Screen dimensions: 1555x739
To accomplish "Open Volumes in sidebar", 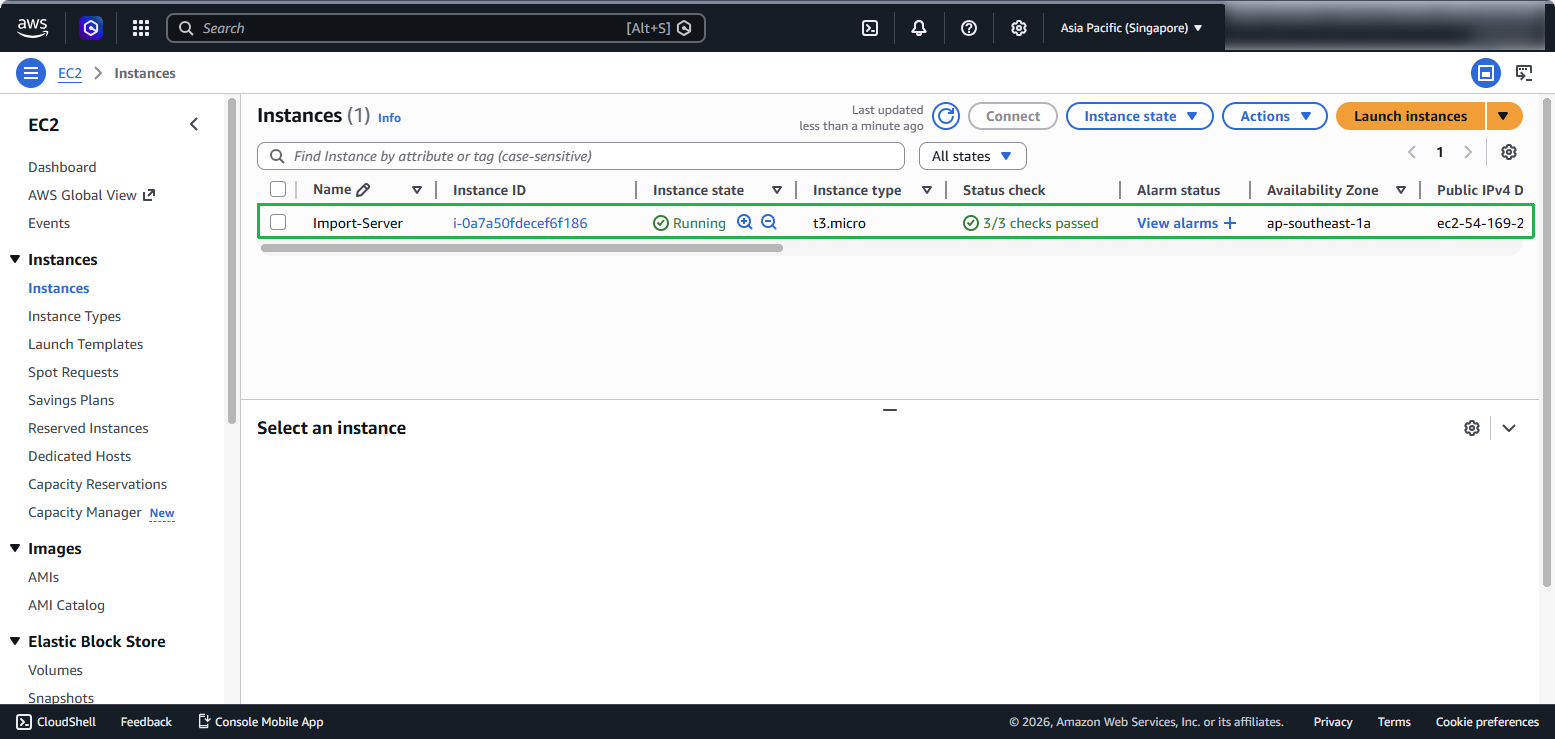I will click(x=55, y=670).
